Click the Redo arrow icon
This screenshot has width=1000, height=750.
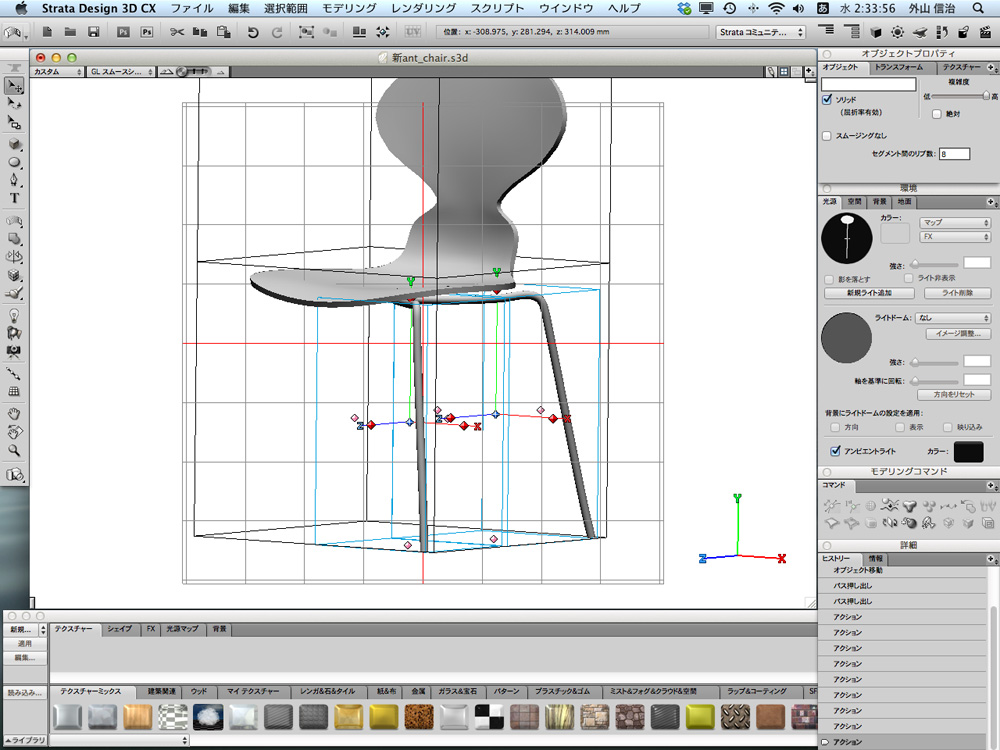(x=277, y=32)
